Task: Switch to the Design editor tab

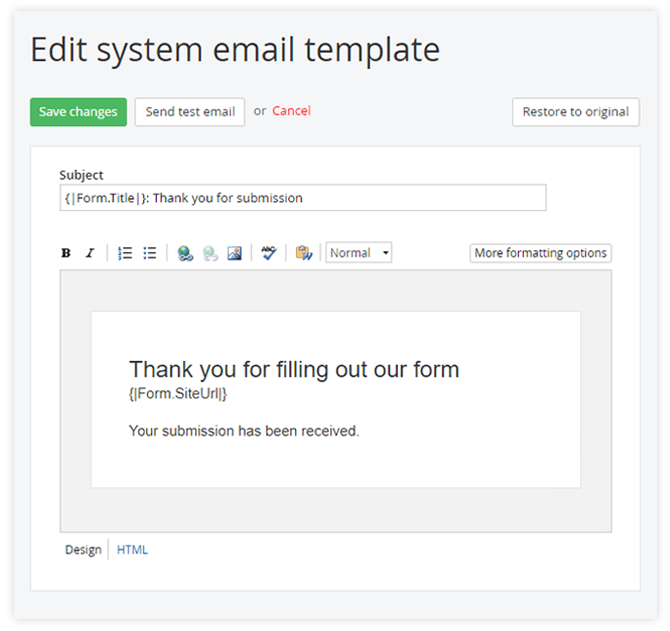Action: pyautogui.click(x=83, y=549)
